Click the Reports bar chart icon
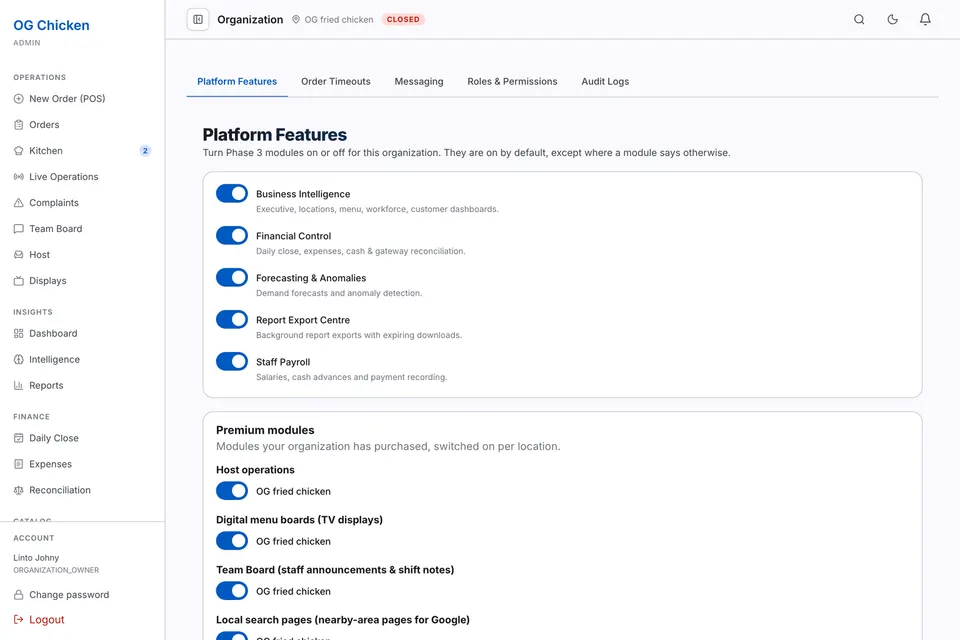Viewport: 960px width, 640px height. point(18,386)
